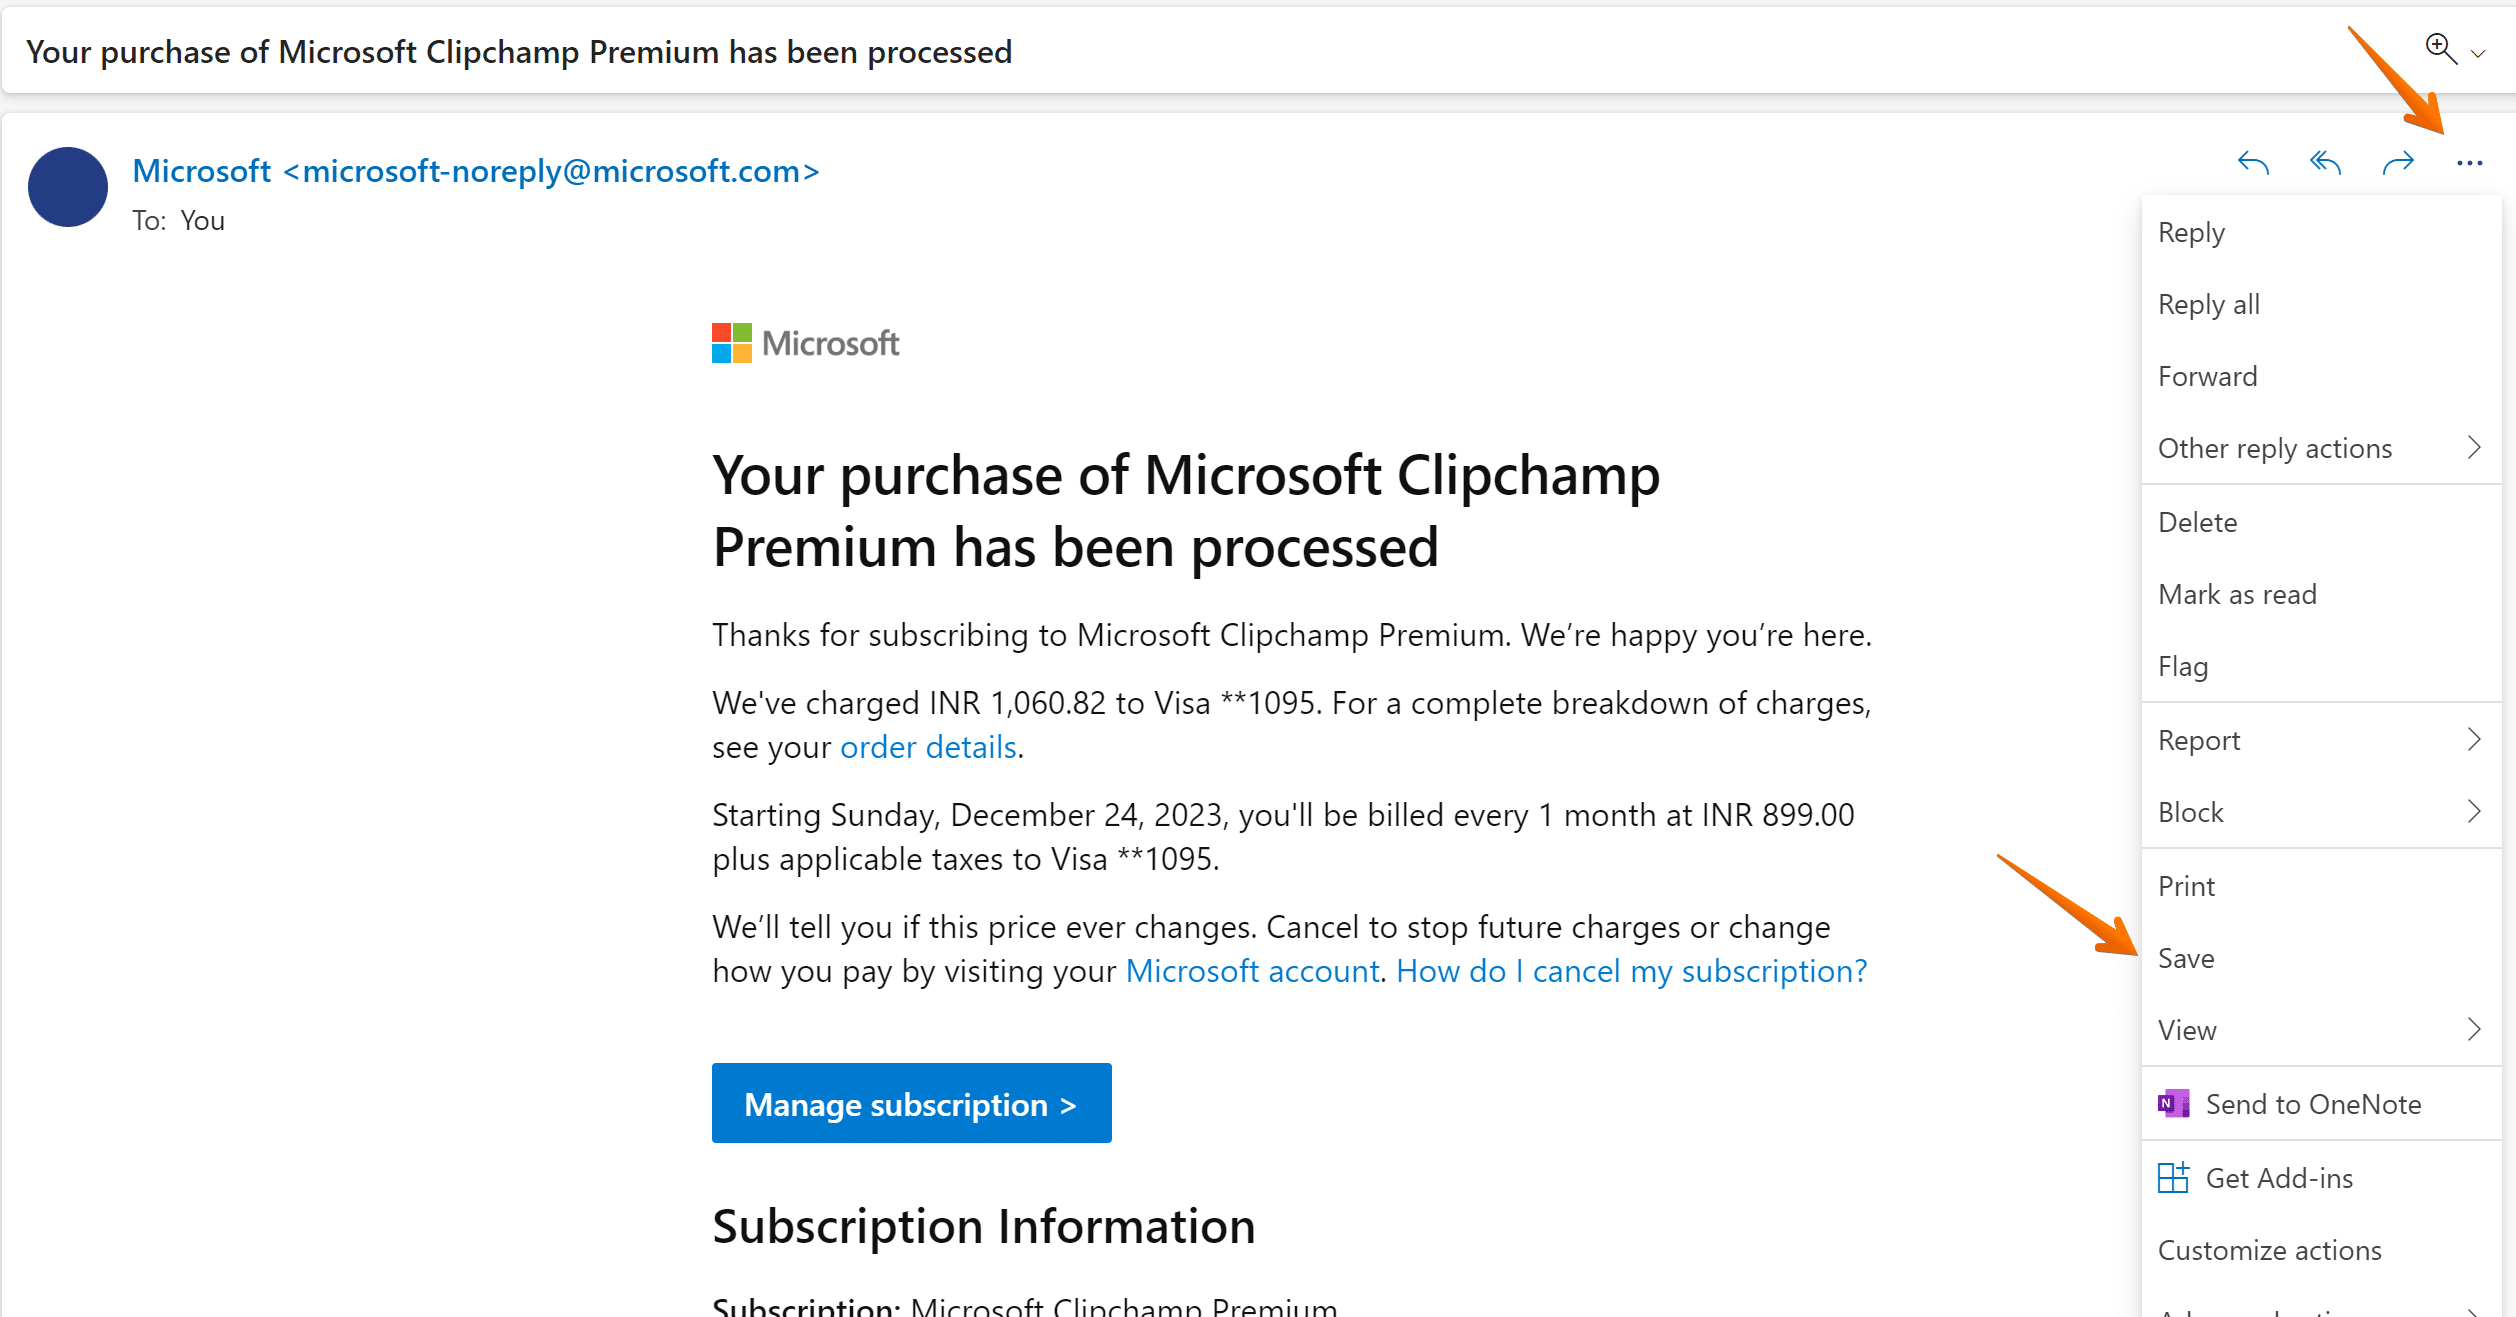Select Mark as read from context menu
This screenshot has width=2516, height=1317.
pyautogui.click(x=2240, y=594)
